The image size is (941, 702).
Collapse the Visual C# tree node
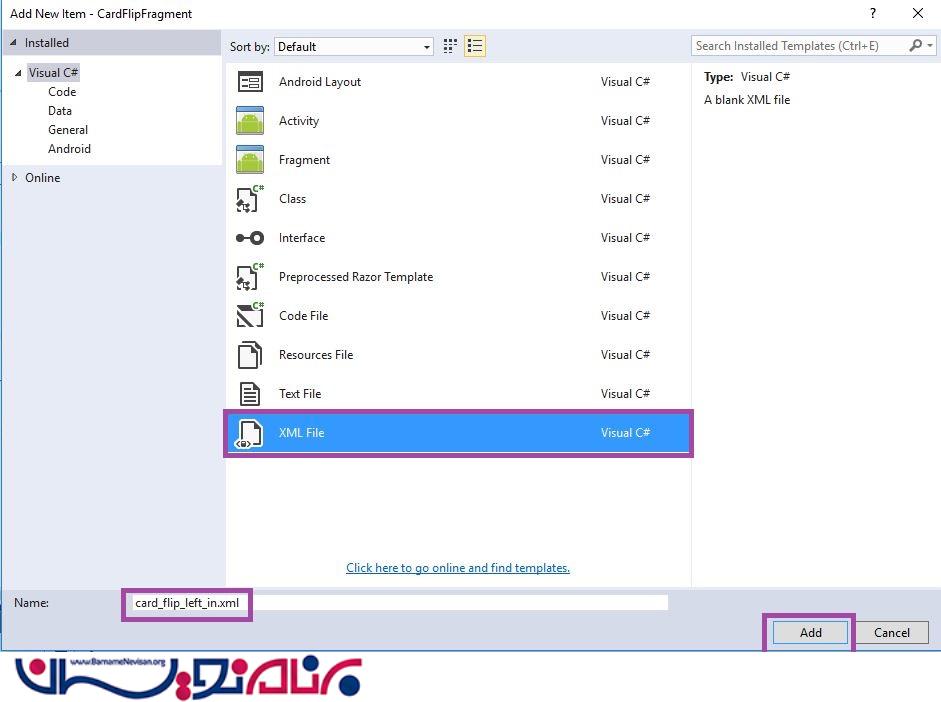[x=18, y=73]
